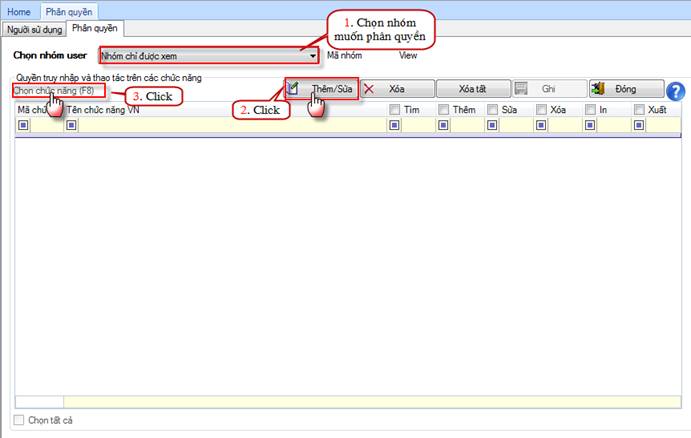
Task: Click the filter icon under Sửa column
Action: coord(492,126)
